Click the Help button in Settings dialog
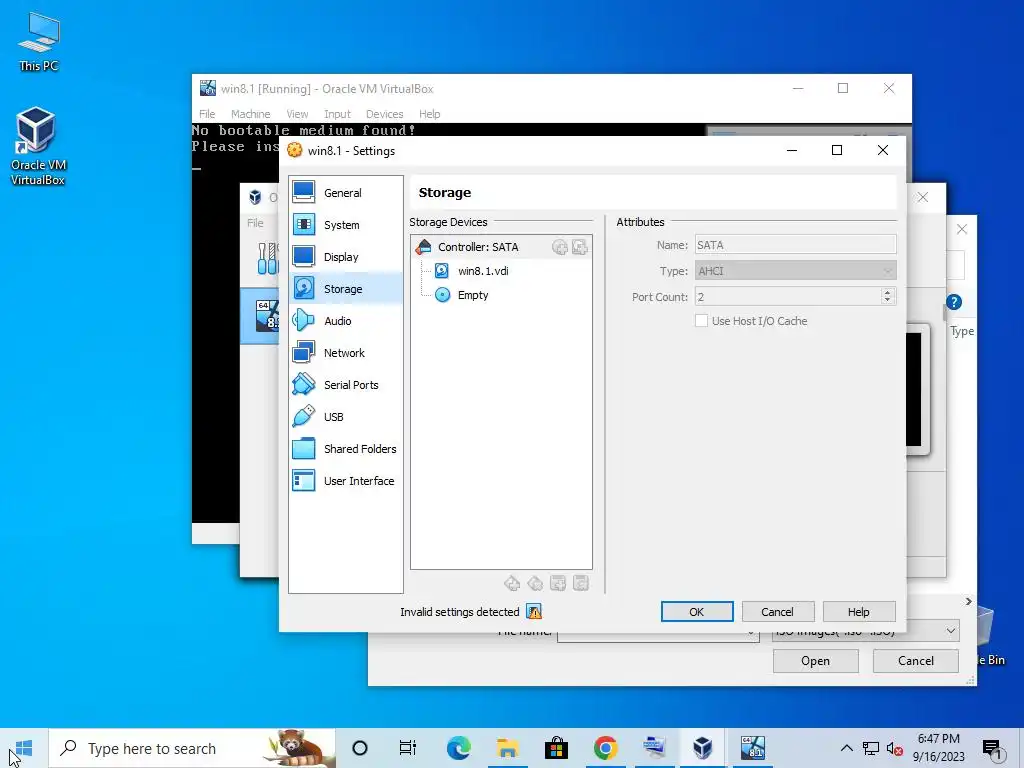The width and height of the screenshot is (1024, 768). pos(859,612)
